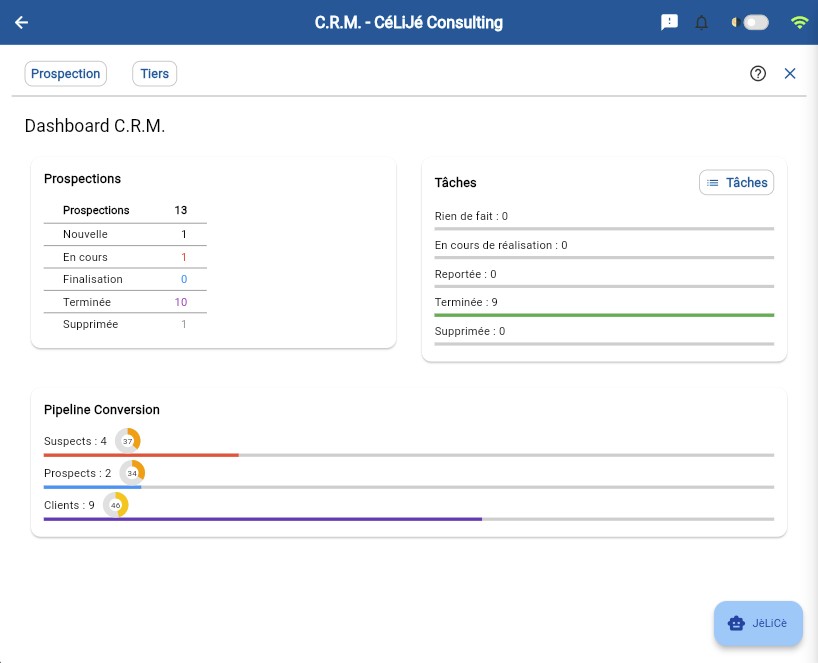818x663 pixels.
Task: Click the green Terminée progress bar
Action: (x=604, y=315)
